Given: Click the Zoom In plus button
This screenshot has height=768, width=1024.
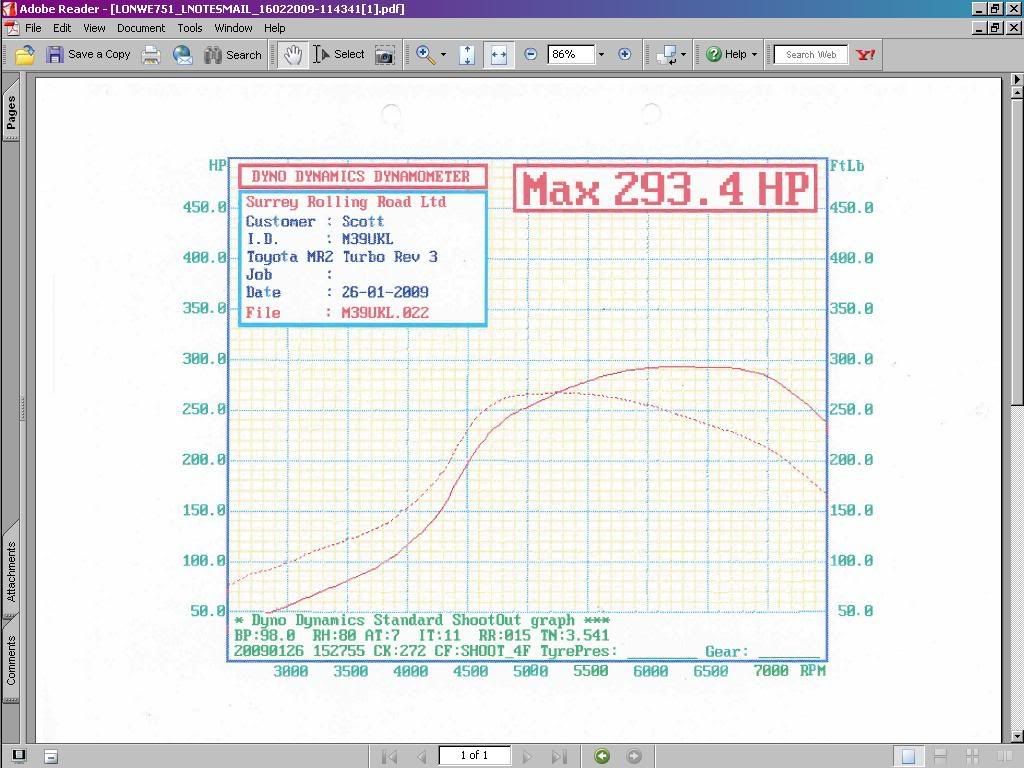Looking at the screenshot, I should [x=625, y=55].
